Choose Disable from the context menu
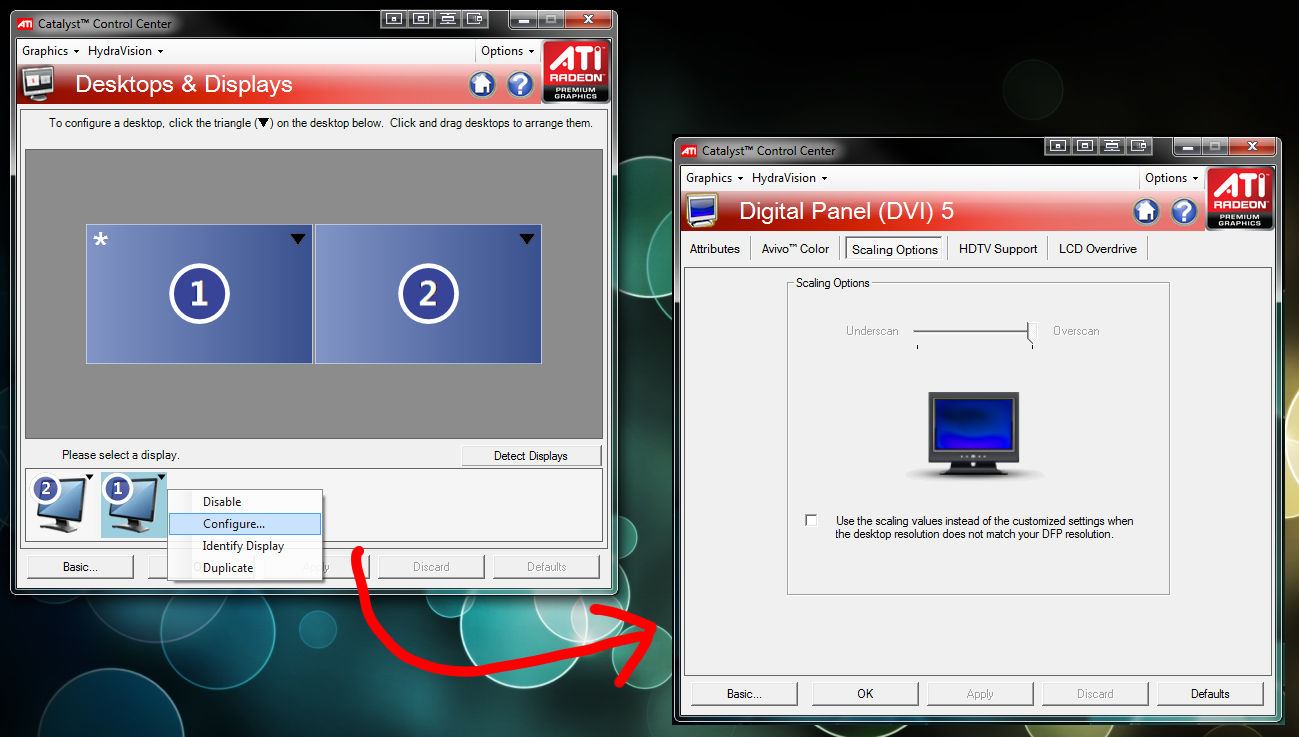Viewport: 1299px width, 737px height. pos(246,502)
